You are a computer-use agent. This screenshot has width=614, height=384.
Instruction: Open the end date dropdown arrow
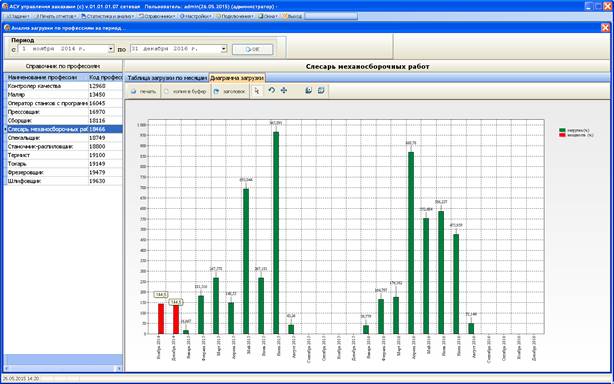tap(224, 49)
